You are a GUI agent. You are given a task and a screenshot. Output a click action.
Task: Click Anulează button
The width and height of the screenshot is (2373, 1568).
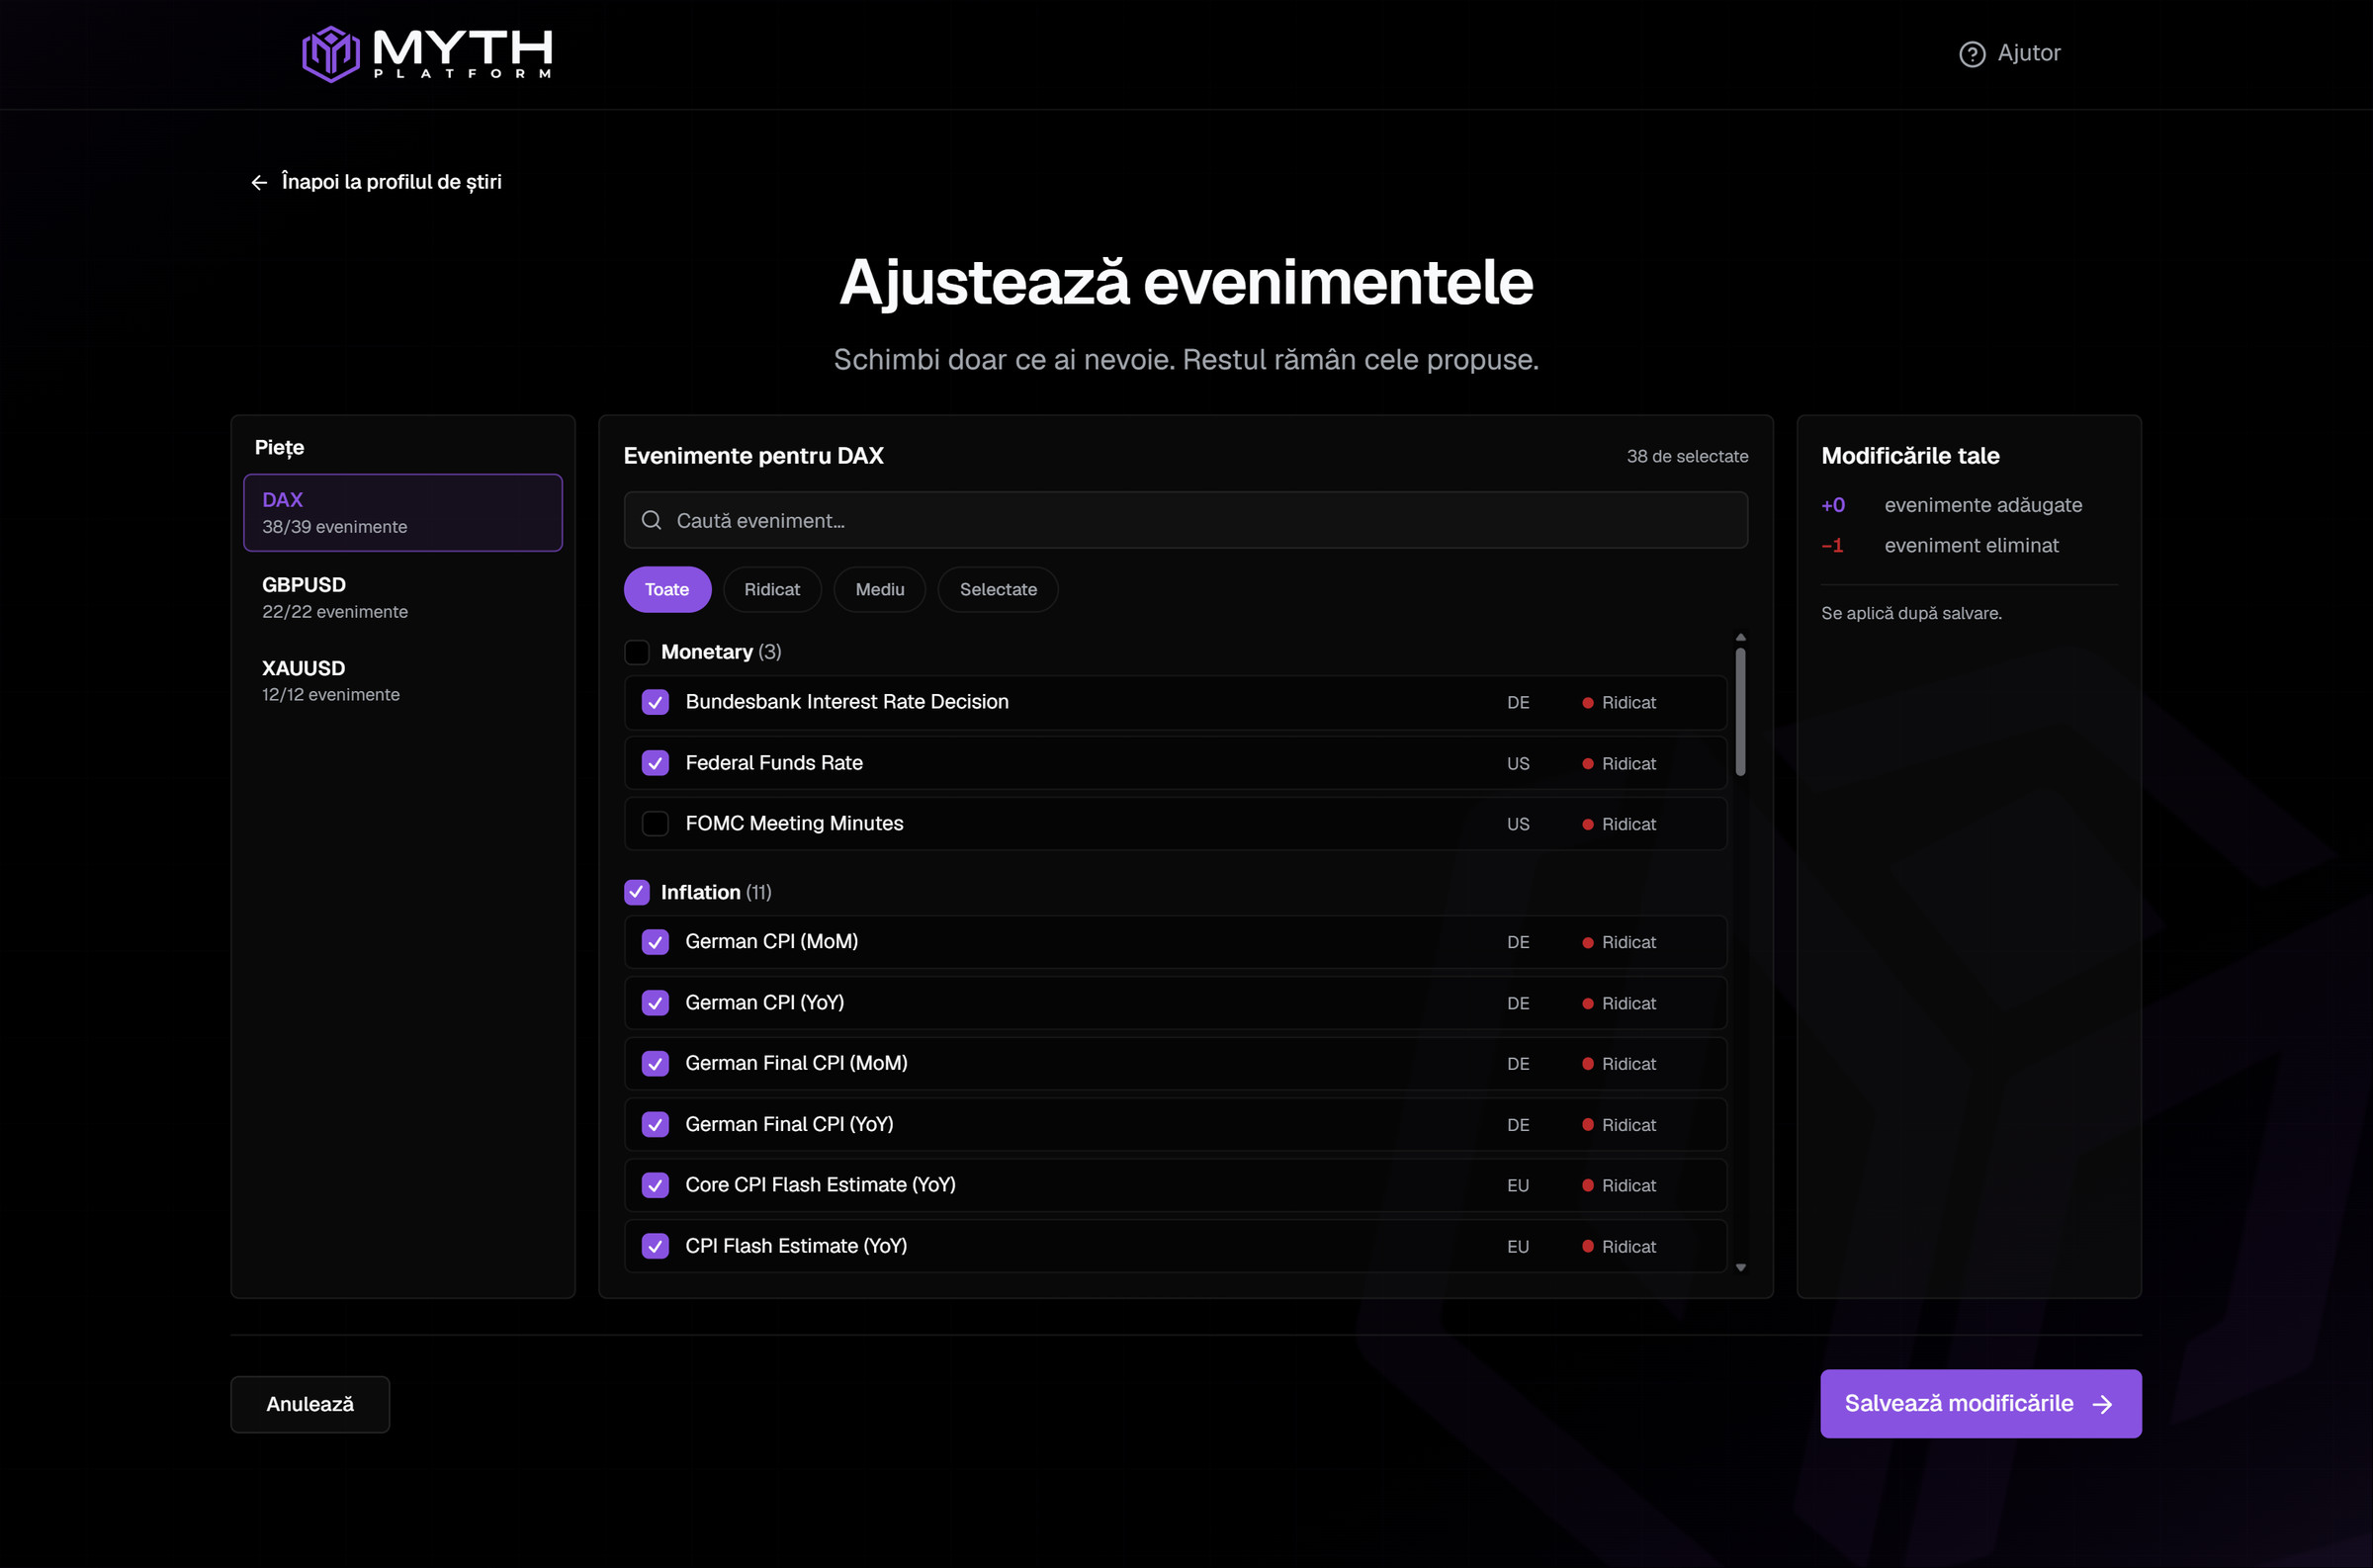310,1404
